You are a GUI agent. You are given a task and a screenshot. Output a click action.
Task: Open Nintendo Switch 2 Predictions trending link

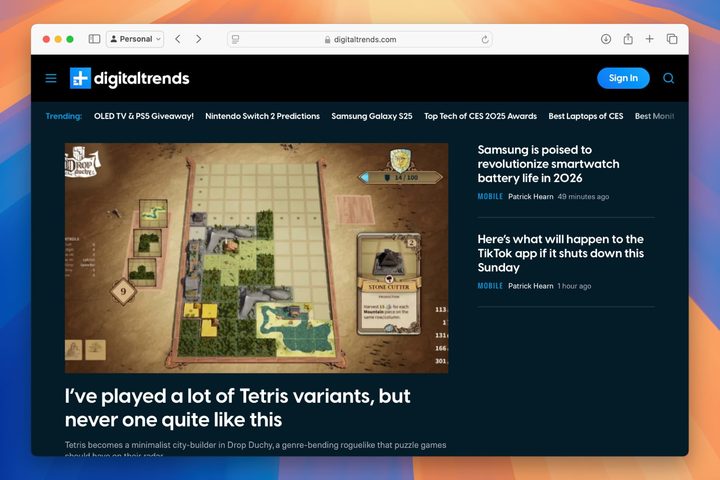[x=262, y=116]
